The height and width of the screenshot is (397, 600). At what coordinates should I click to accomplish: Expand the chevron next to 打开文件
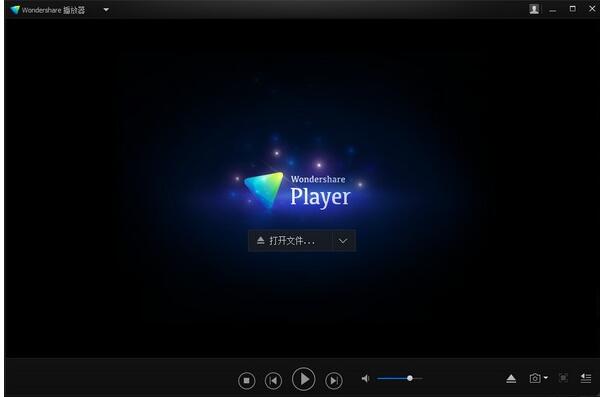point(343,241)
